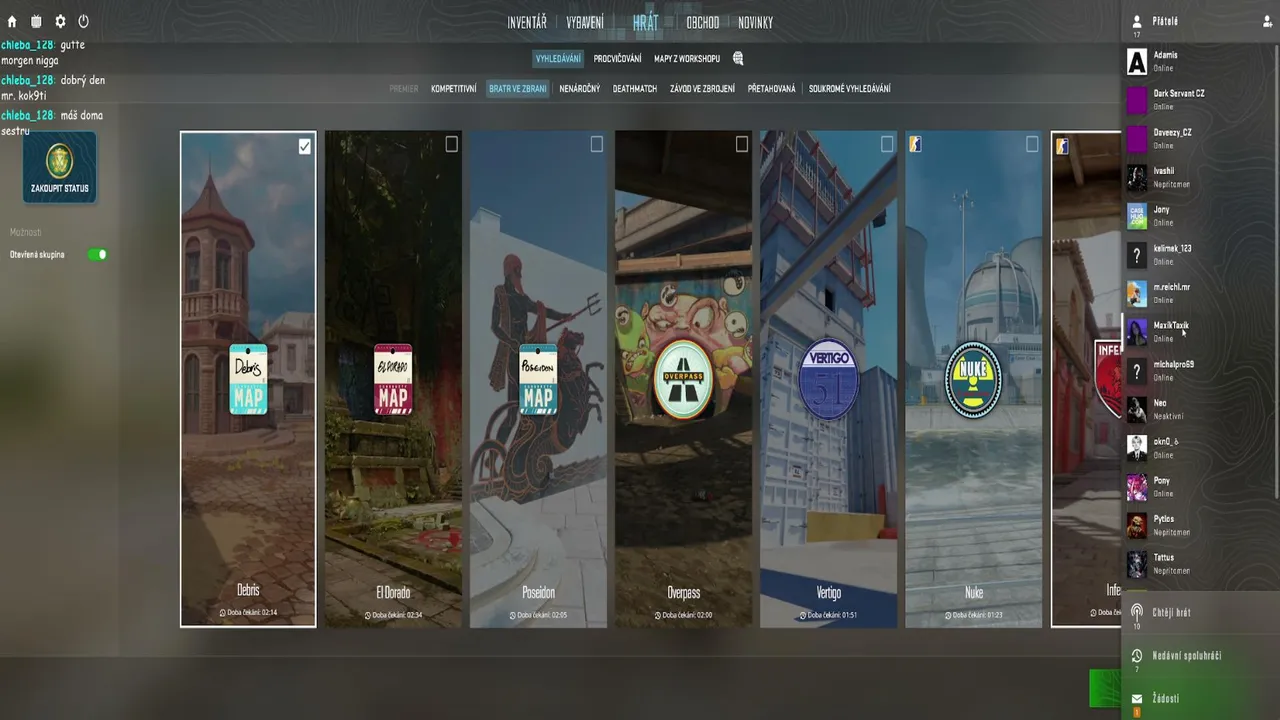1280x720 pixels.
Task: Click the Debris MAP badge
Action: pos(248,379)
